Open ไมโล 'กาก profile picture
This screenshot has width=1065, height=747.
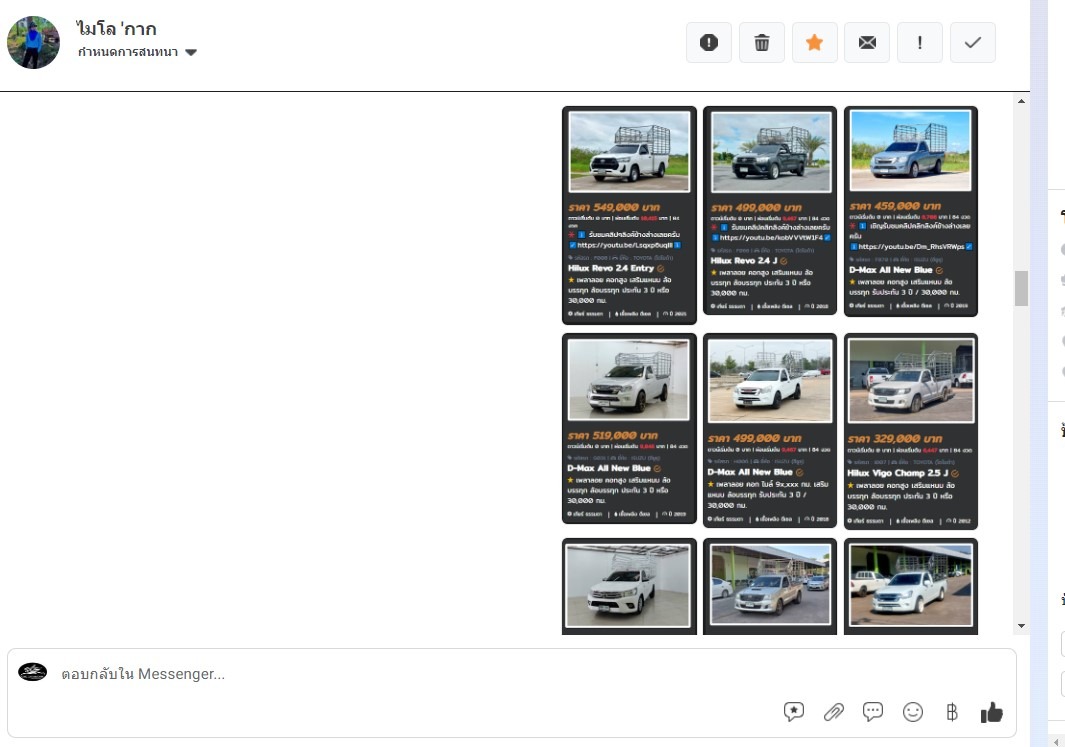[x=34, y=42]
